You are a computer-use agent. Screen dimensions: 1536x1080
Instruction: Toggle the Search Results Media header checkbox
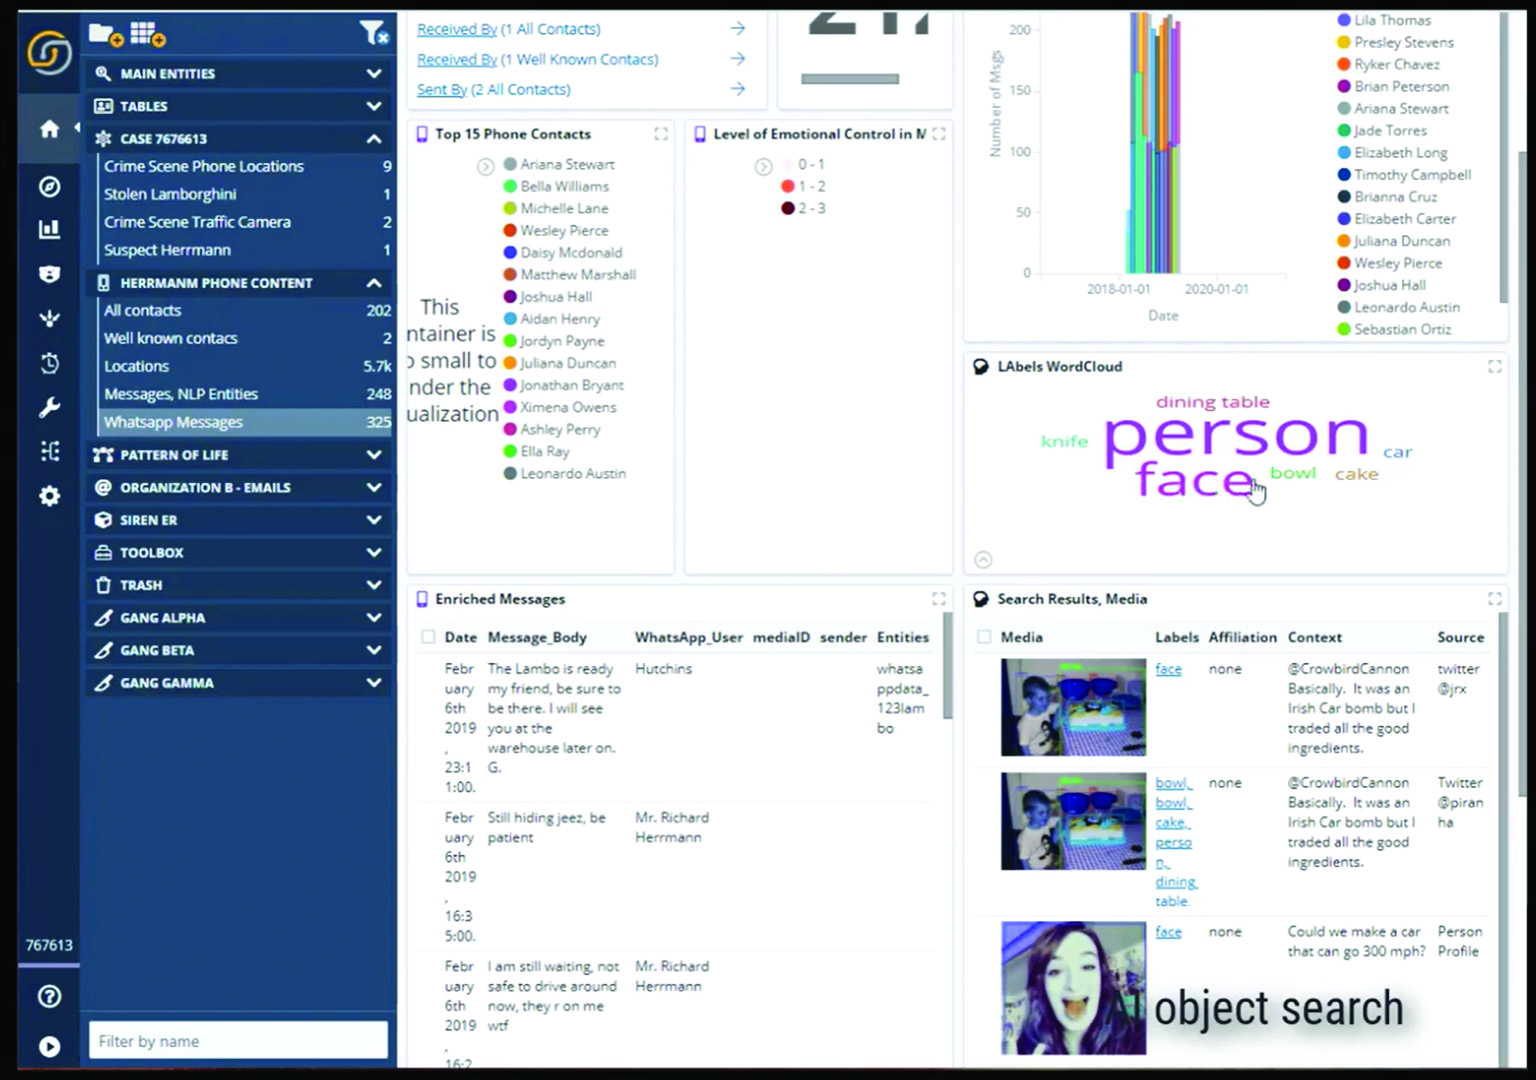pos(984,637)
